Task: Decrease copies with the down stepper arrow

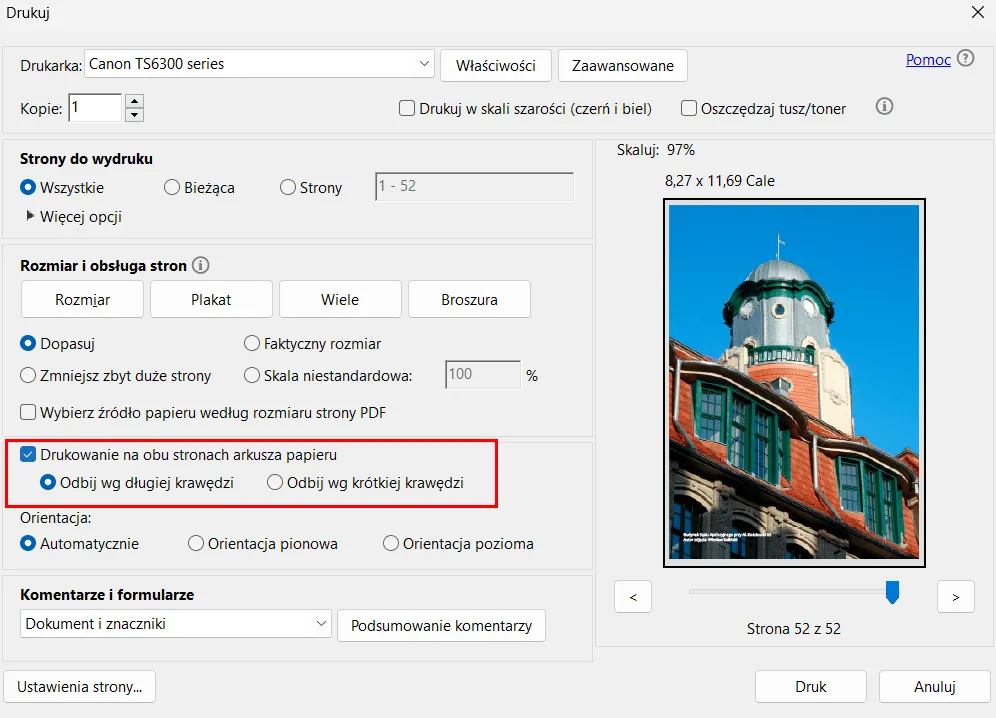Action: [135, 114]
